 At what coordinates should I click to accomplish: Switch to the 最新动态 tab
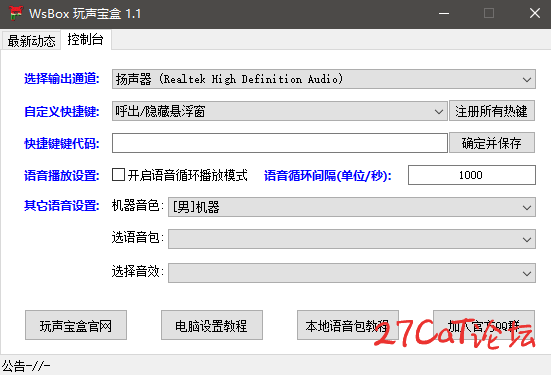(x=31, y=41)
